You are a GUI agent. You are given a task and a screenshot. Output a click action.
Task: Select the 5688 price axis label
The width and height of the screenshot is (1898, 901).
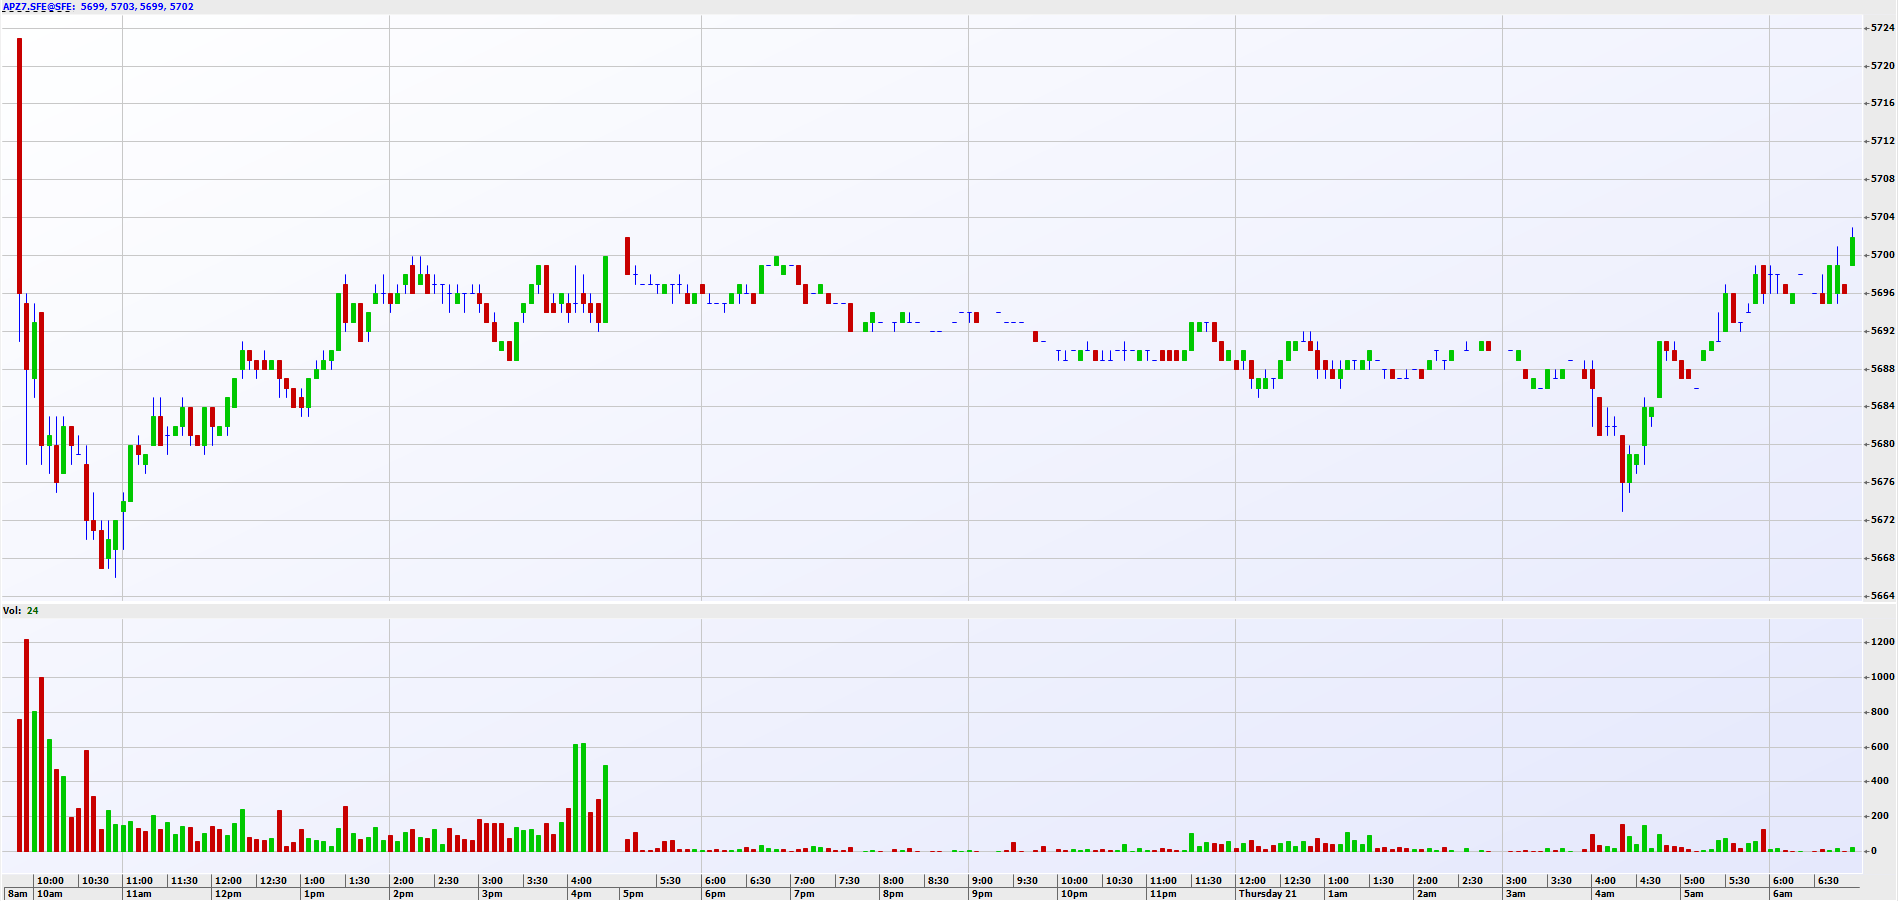tap(1882, 369)
